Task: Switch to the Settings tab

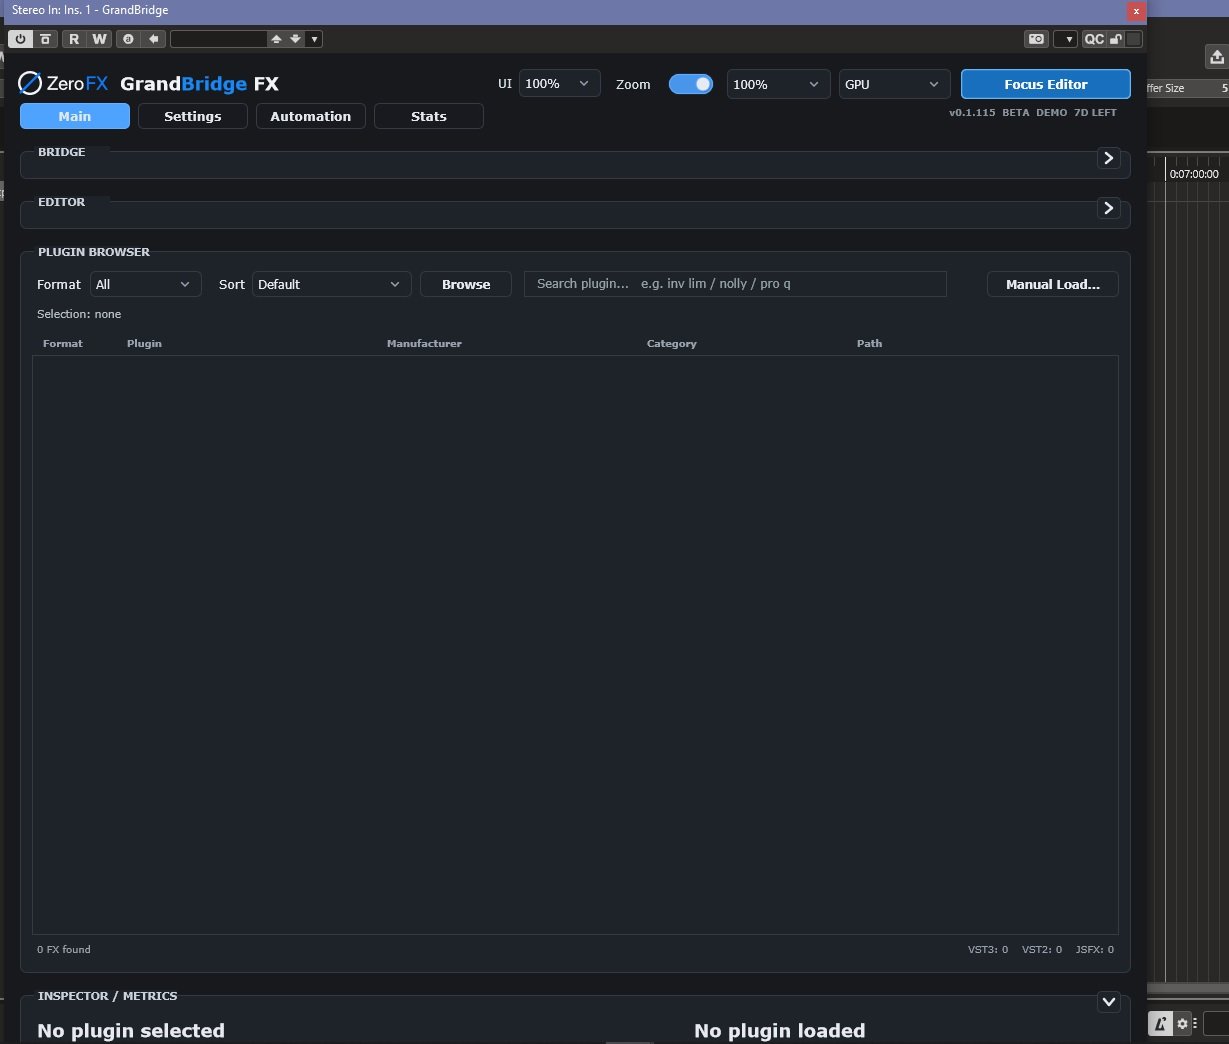Action: click(x=193, y=116)
